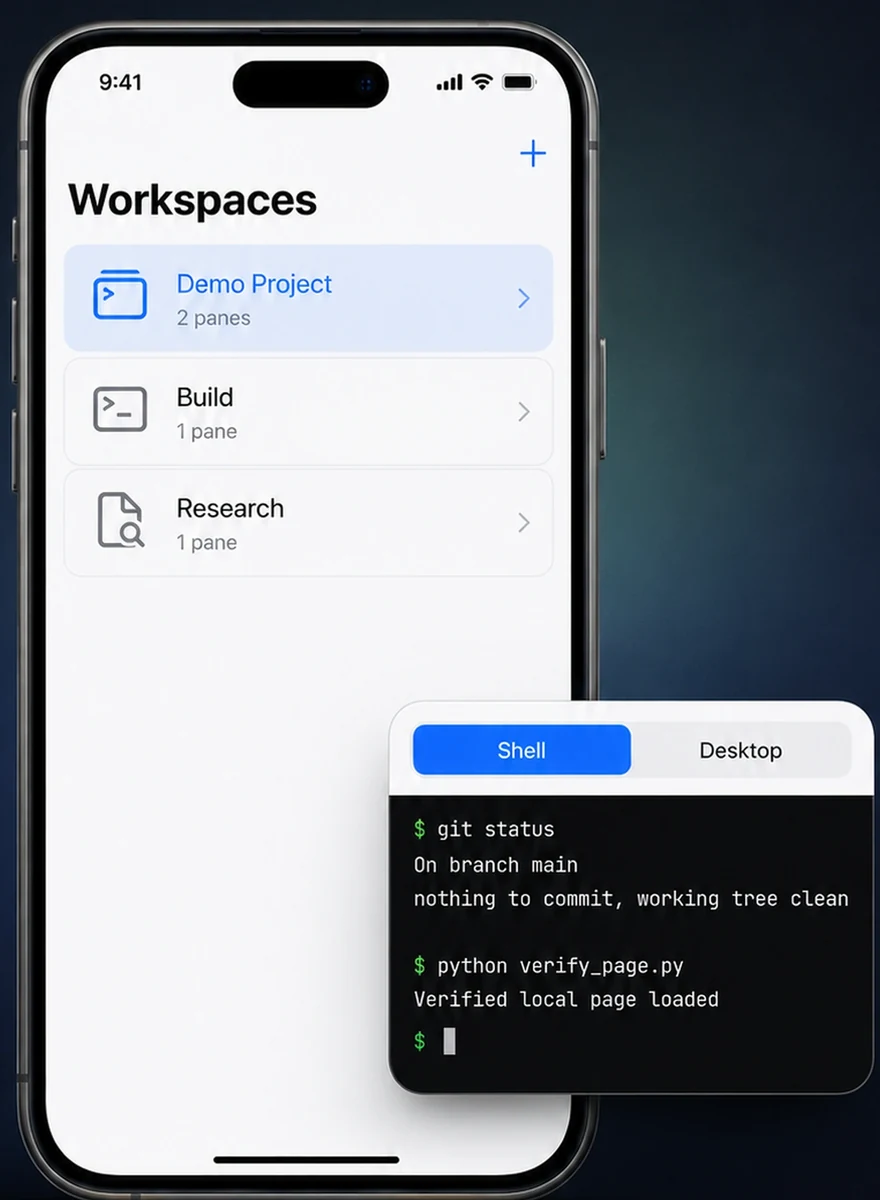The height and width of the screenshot is (1200, 880).
Task: Click the "1 pane" label under Build
Action: click(207, 432)
